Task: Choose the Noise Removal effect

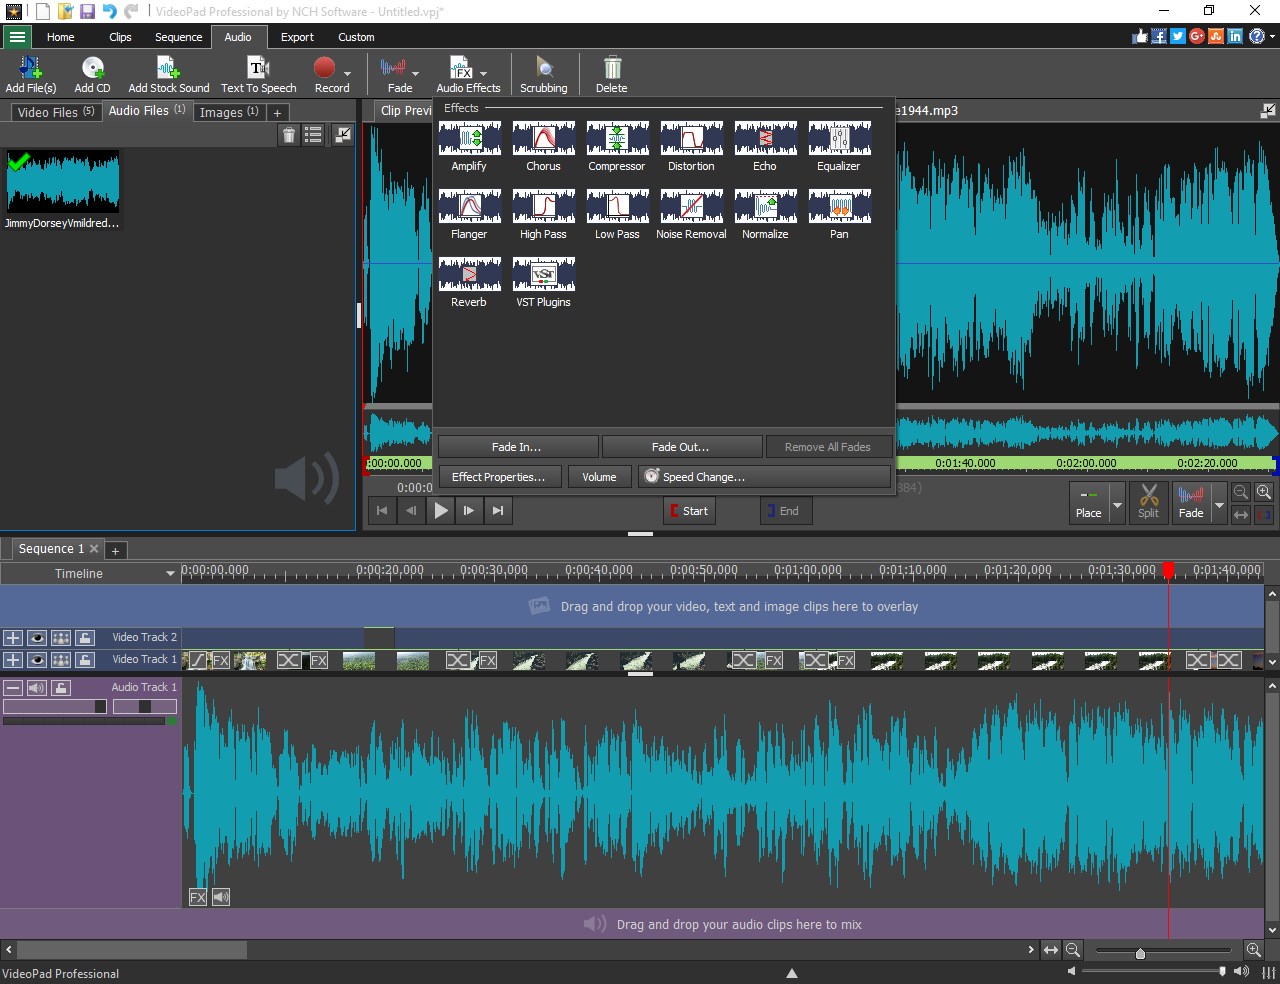Action: 691,213
